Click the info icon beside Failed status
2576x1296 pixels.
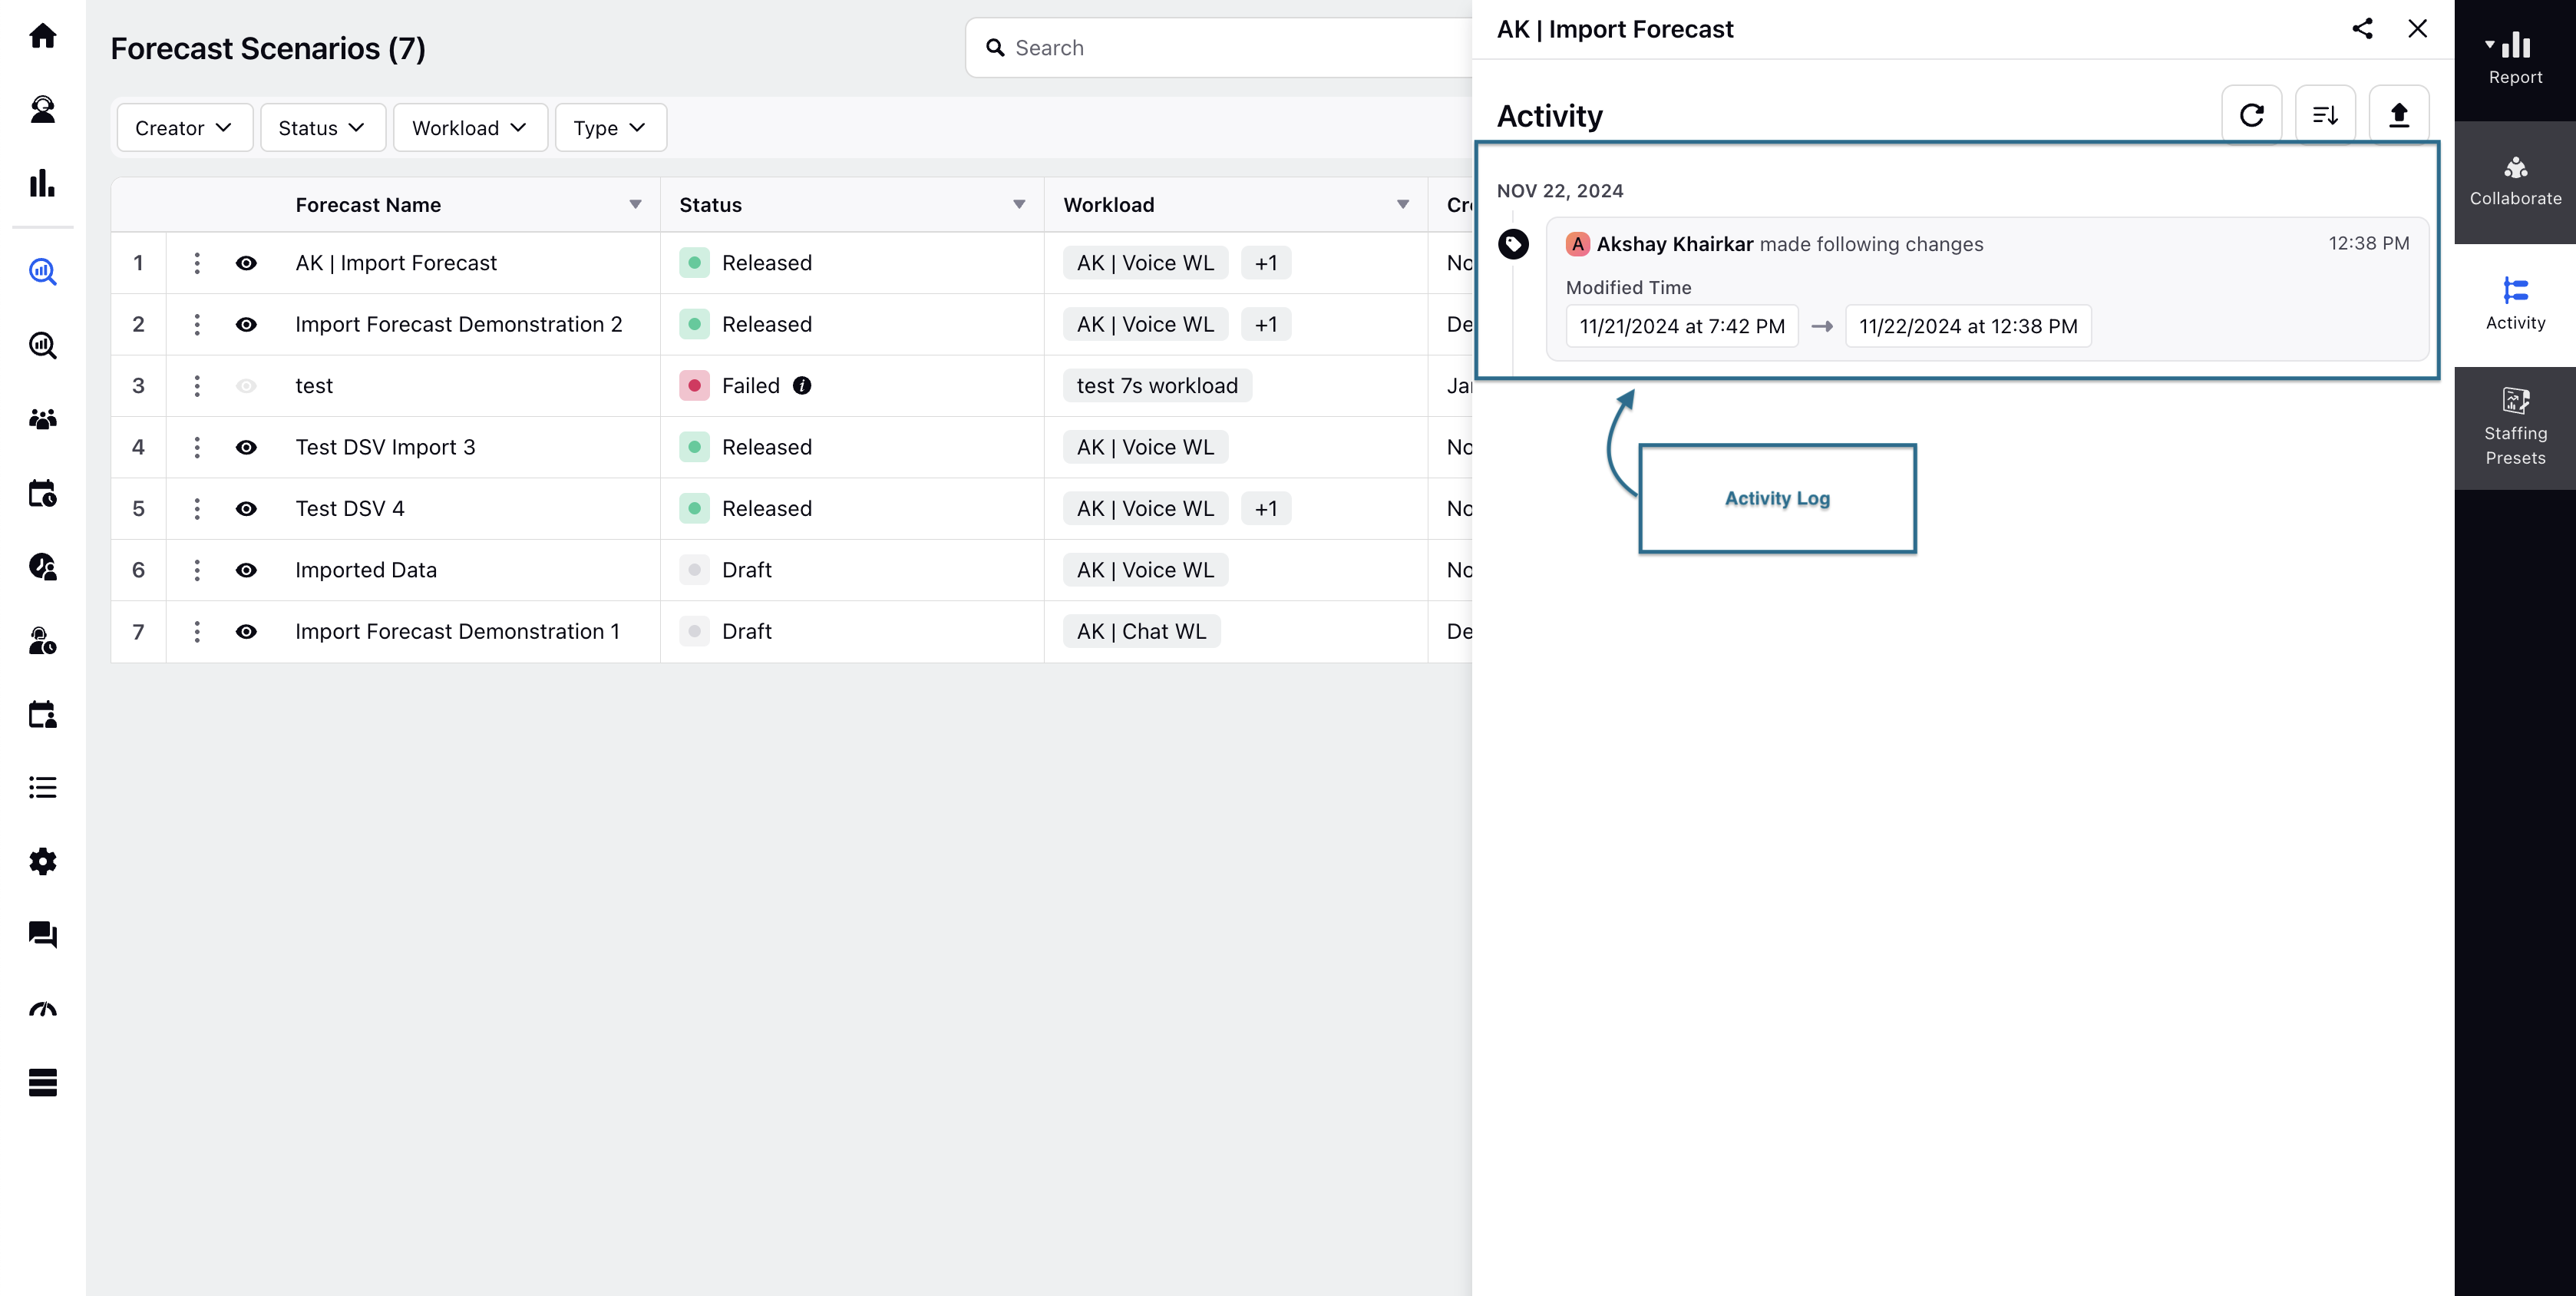pyautogui.click(x=802, y=386)
